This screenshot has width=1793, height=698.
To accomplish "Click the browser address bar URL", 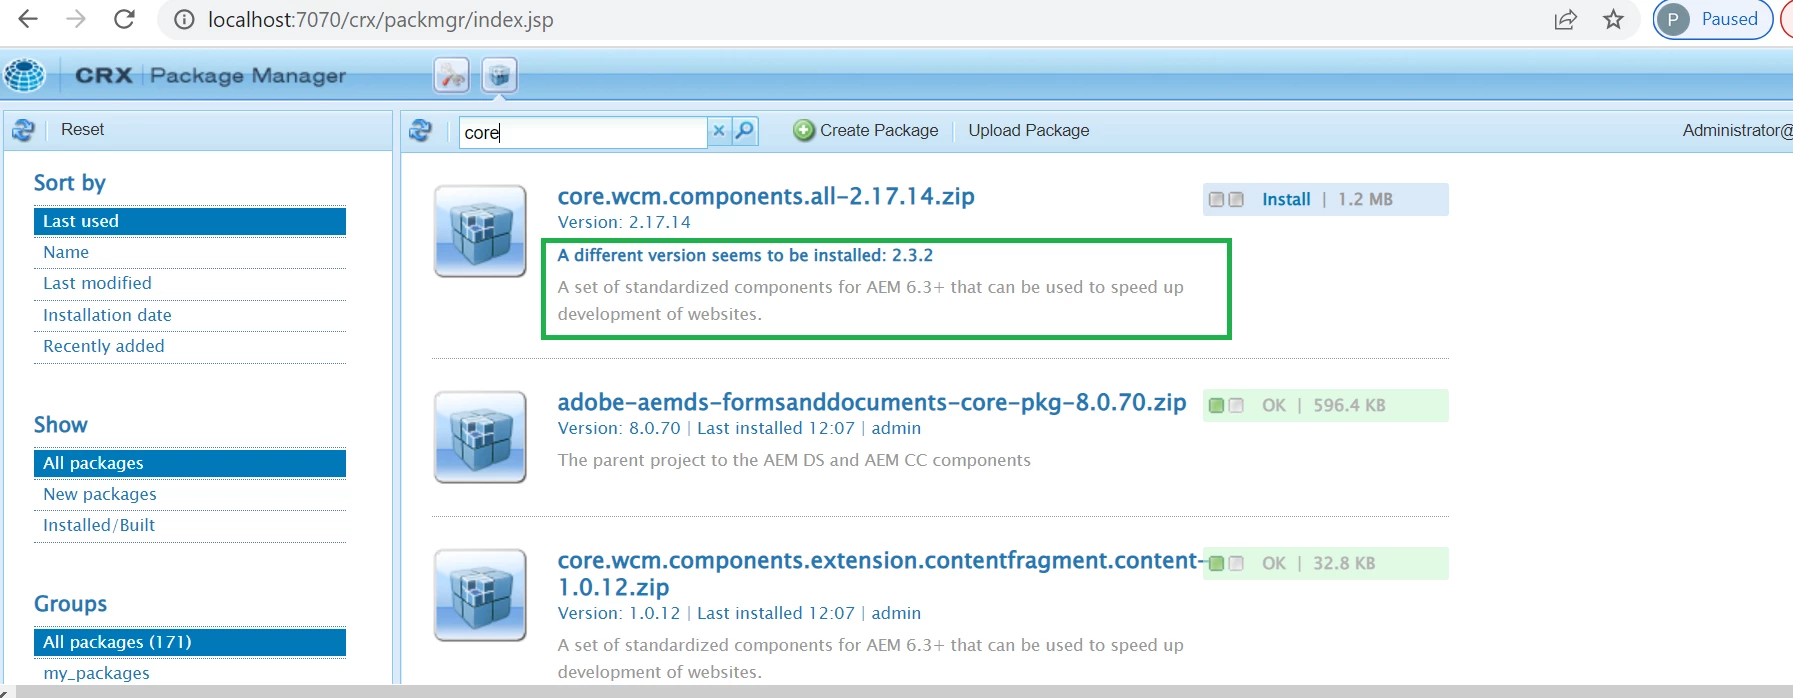I will pyautogui.click(x=380, y=20).
